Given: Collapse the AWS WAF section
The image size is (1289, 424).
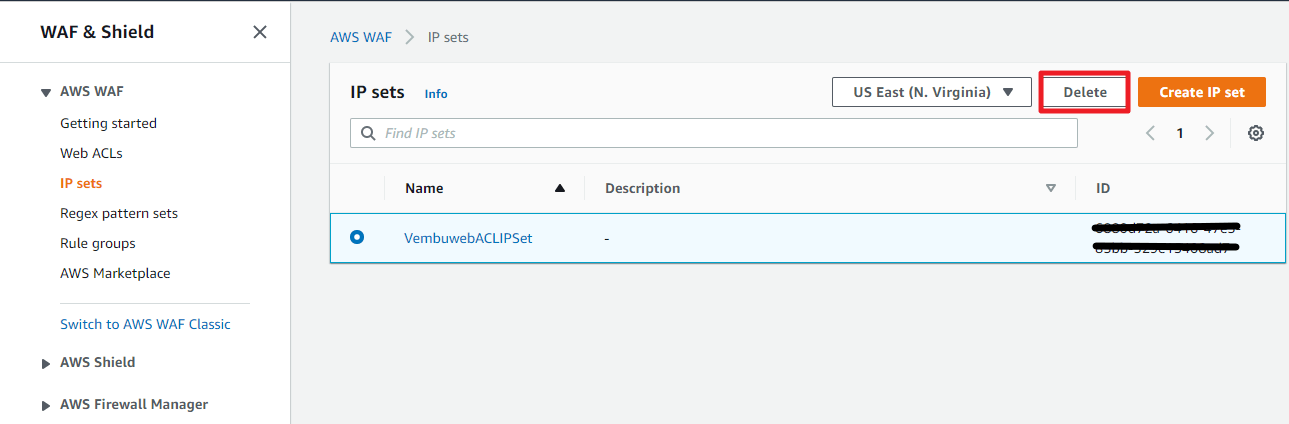Looking at the screenshot, I should (x=46, y=92).
